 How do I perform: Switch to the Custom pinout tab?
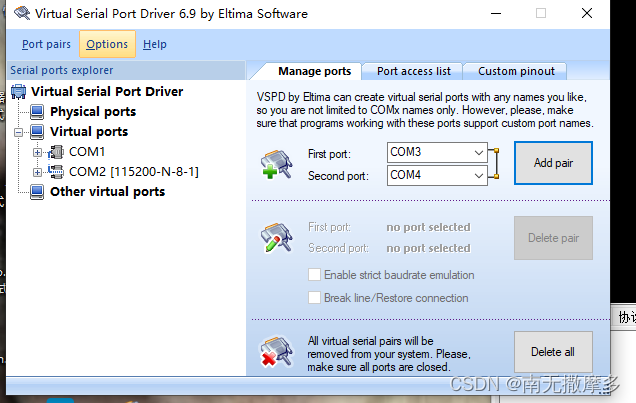tap(516, 71)
